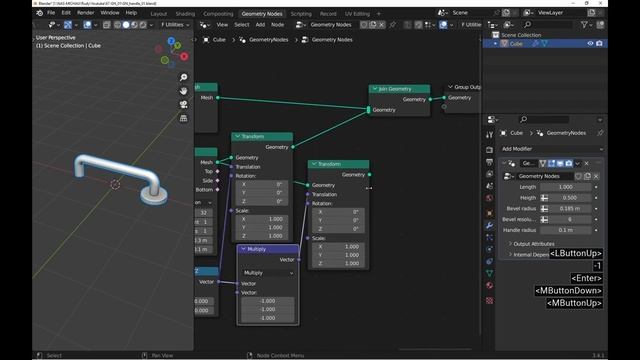The image size is (640, 360).
Task: Create new scene button beside Scene field
Action: [x=506, y=13]
